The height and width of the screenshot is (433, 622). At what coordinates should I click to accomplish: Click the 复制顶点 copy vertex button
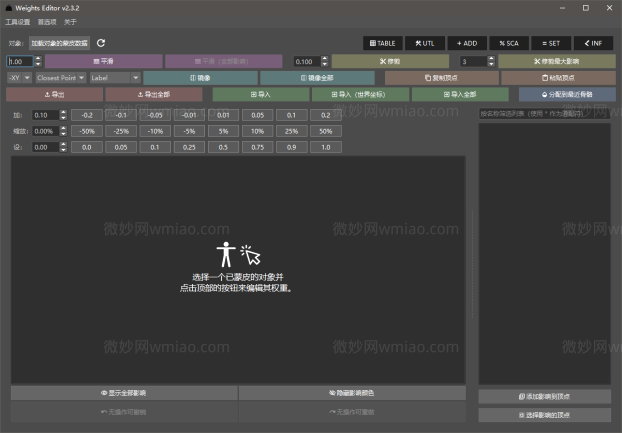coord(441,78)
